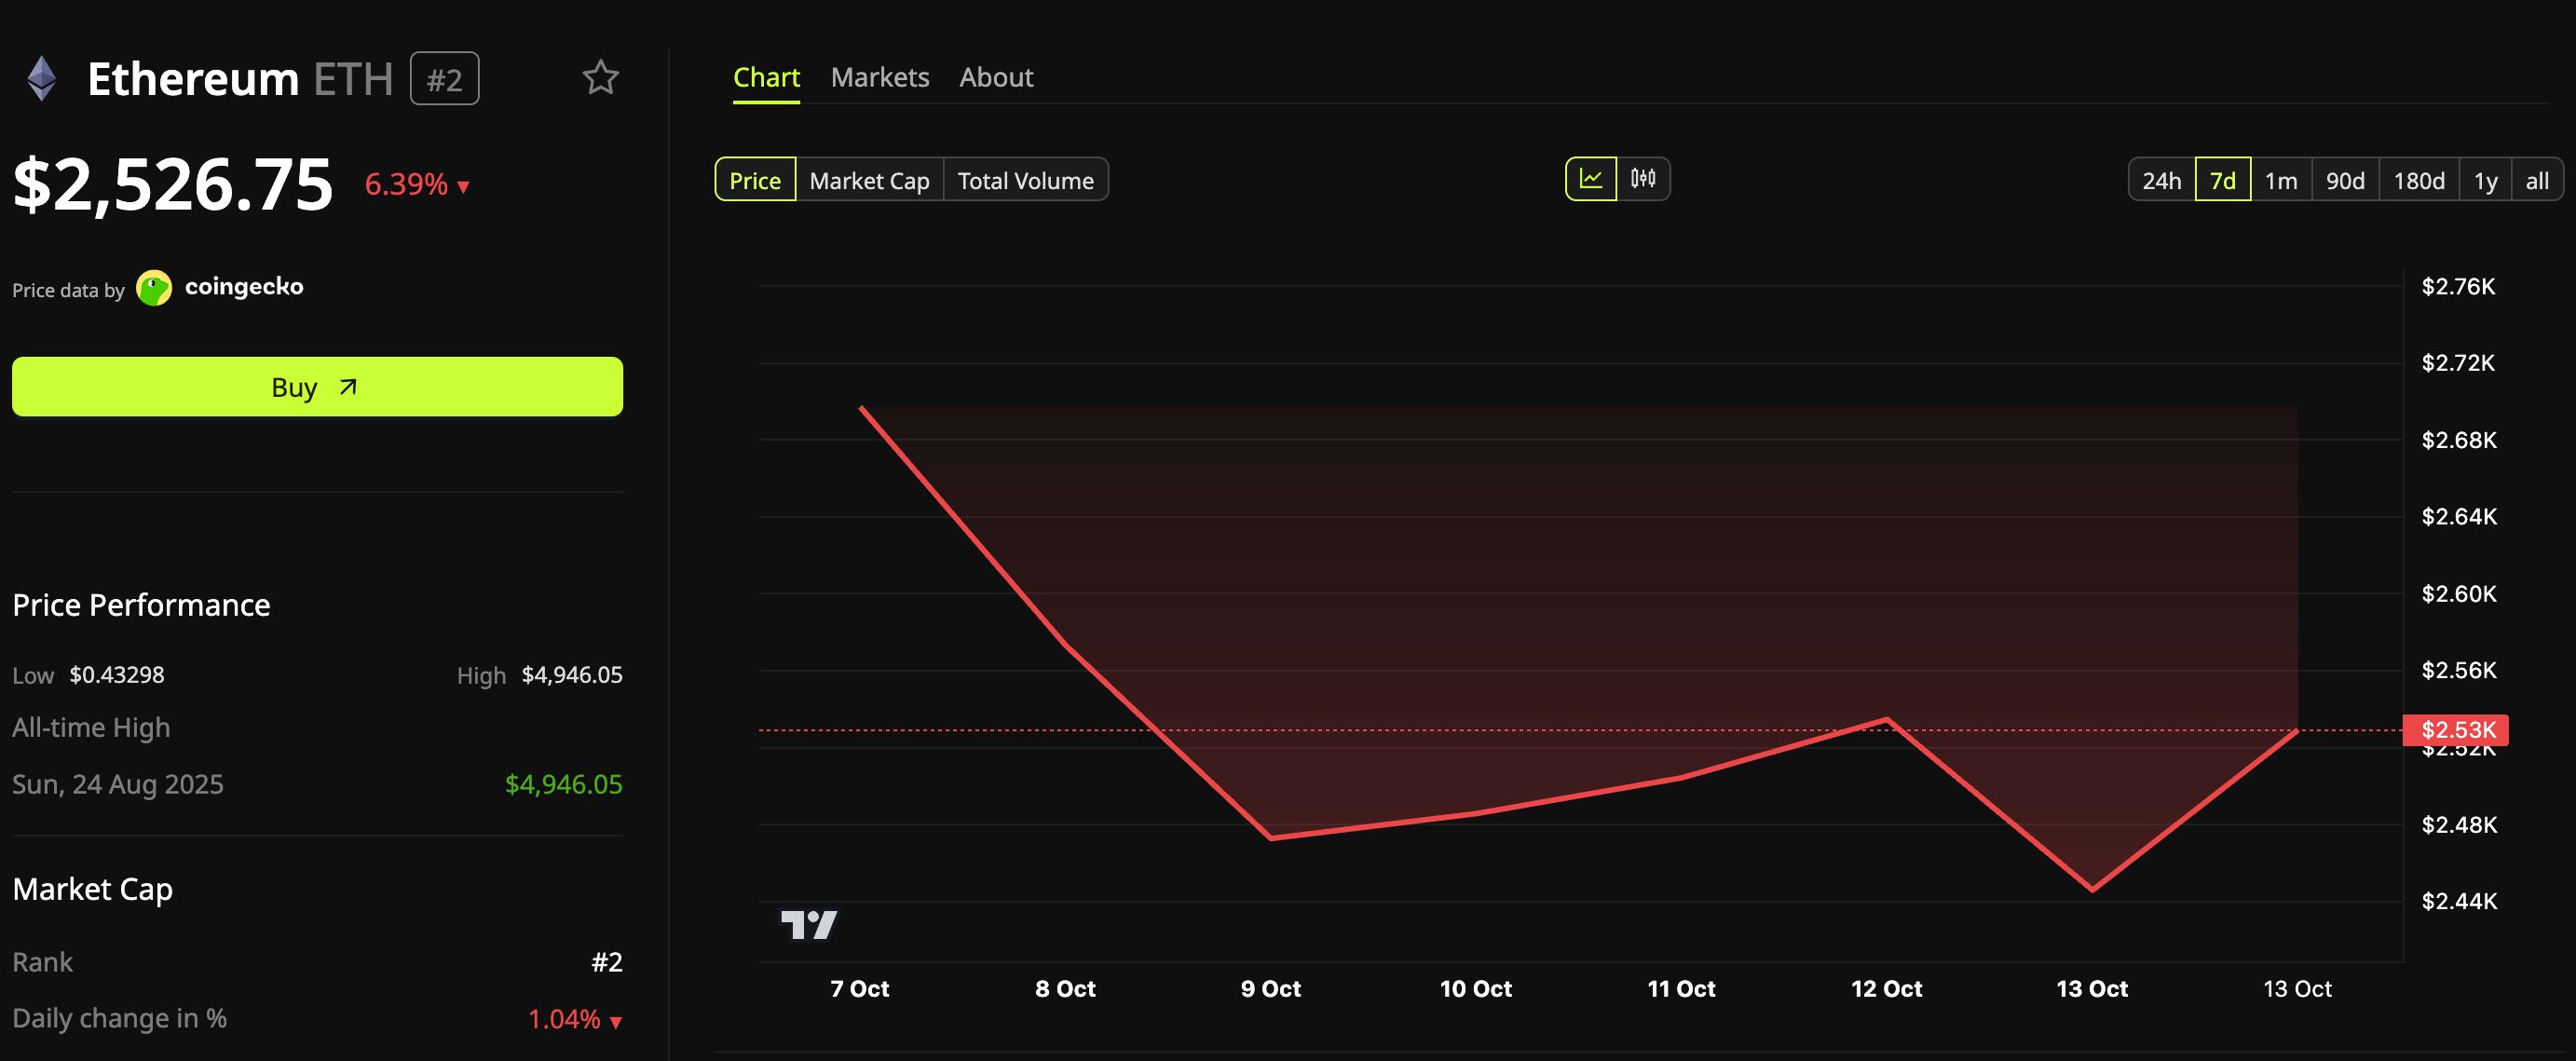Open the About tab
This screenshot has width=2576, height=1061.
click(996, 77)
